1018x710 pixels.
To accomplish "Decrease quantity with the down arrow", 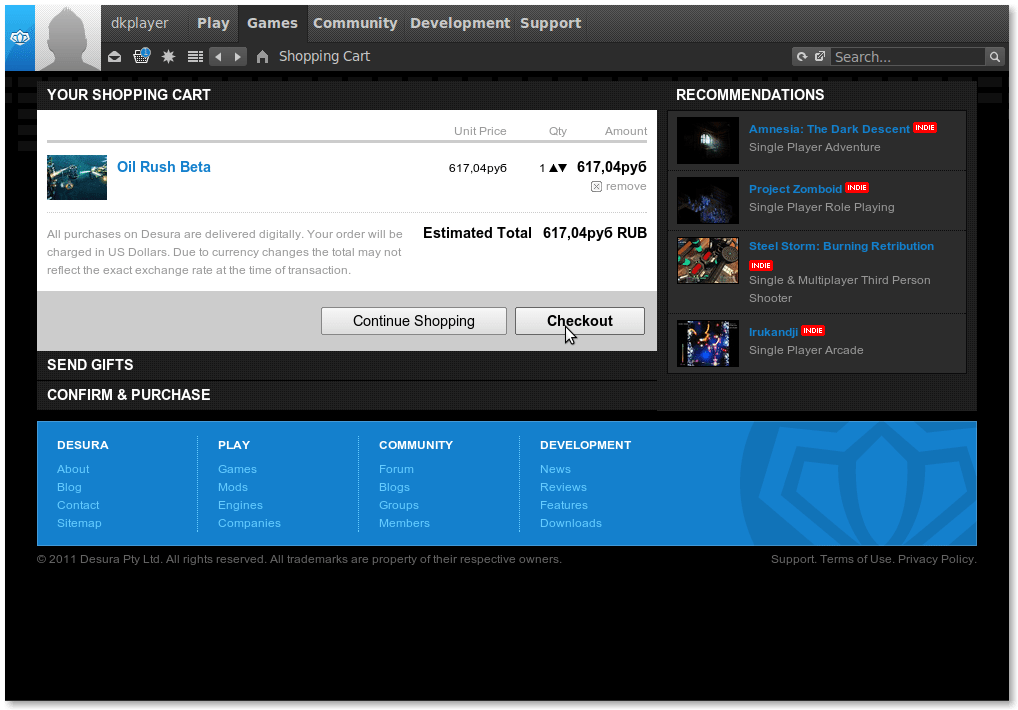I will coord(563,168).
